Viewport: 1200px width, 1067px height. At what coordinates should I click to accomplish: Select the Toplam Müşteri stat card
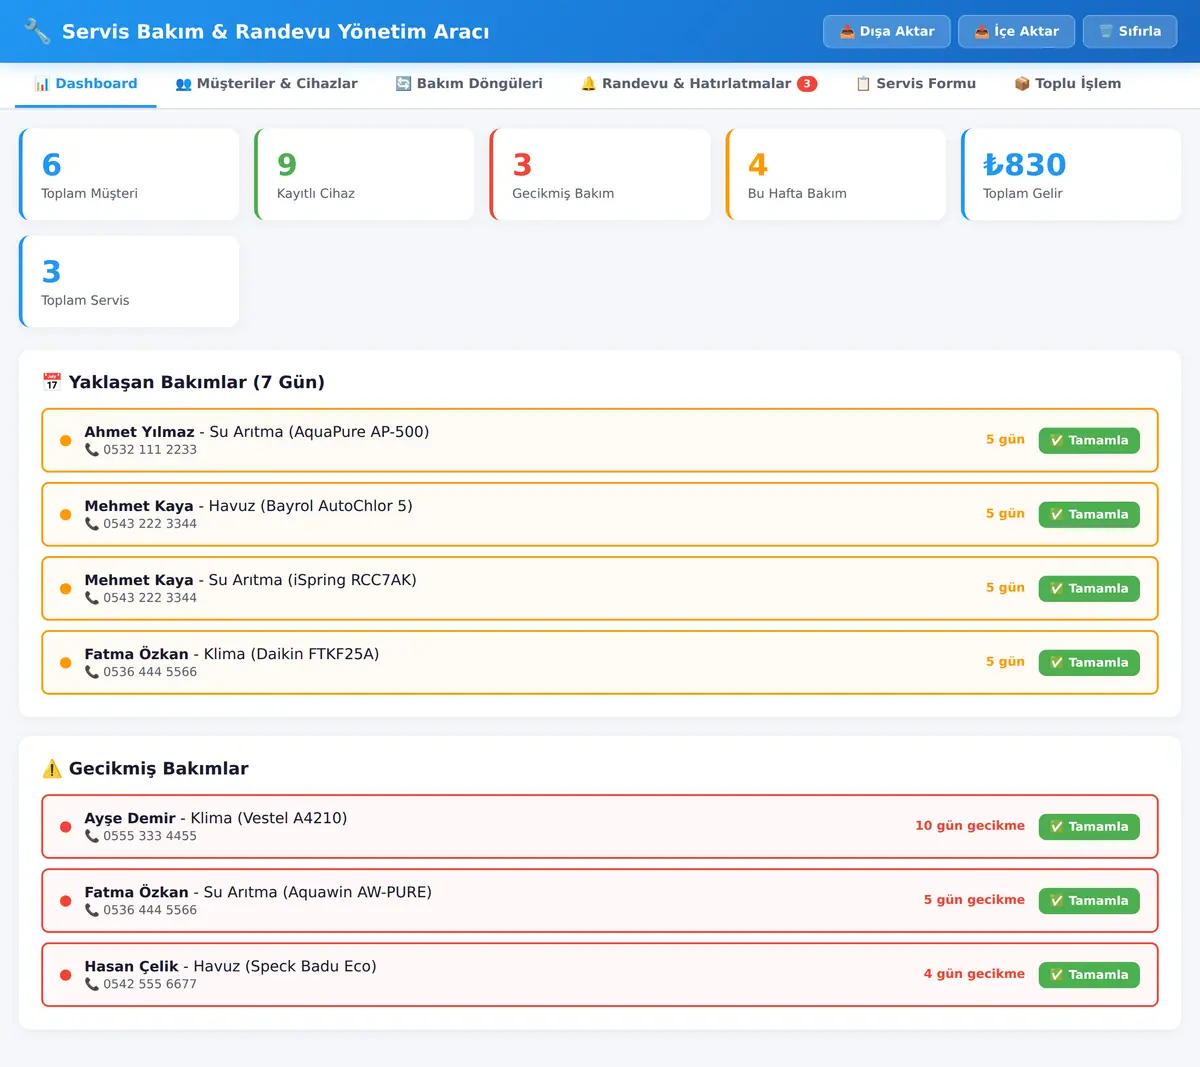coord(129,174)
